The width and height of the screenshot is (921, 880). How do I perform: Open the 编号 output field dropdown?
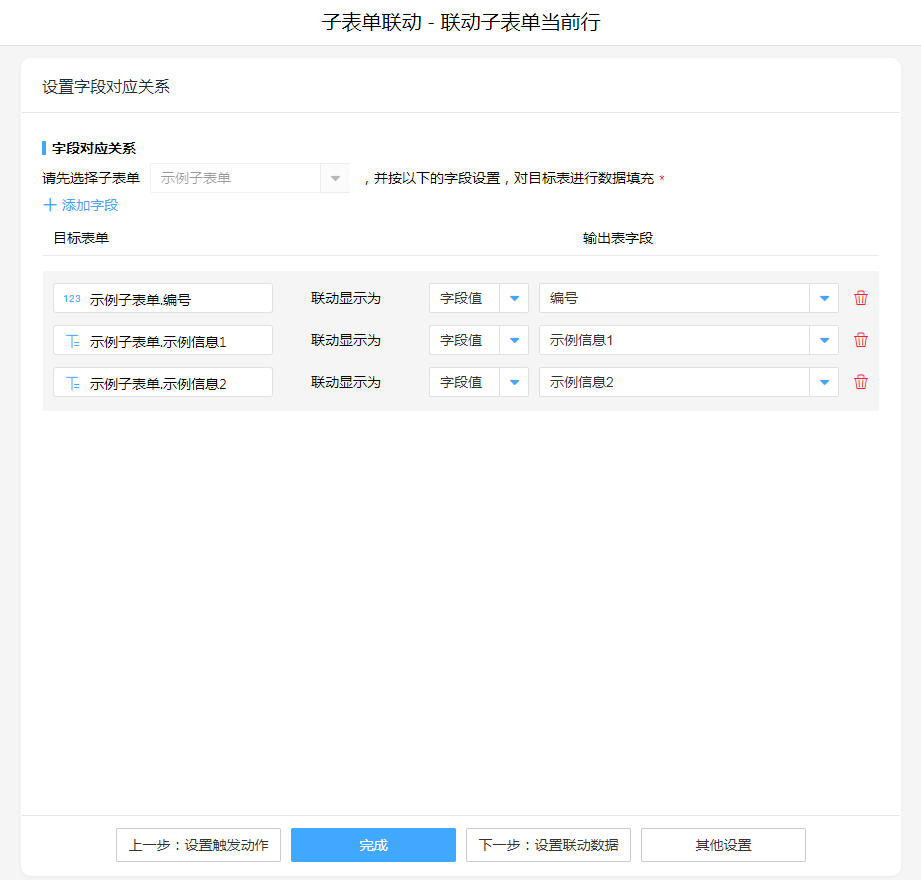coord(824,298)
